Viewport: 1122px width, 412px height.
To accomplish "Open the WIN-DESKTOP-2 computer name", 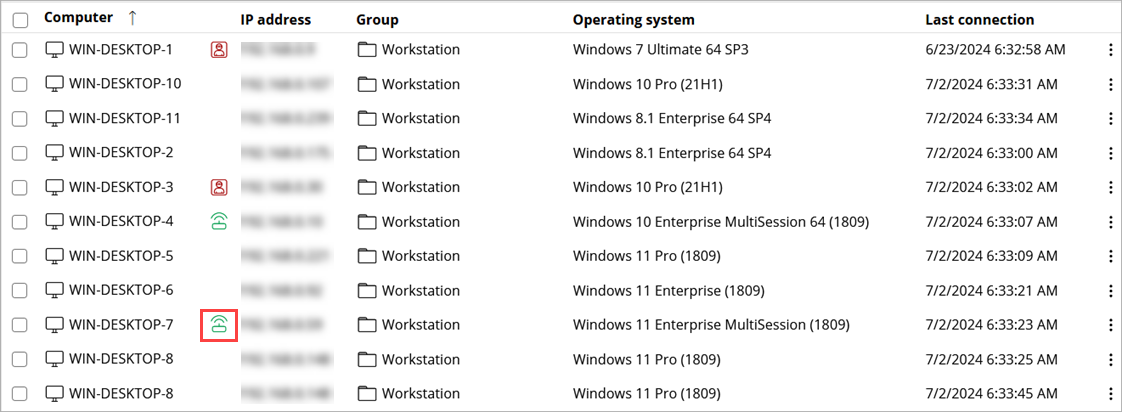I will (x=121, y=153).
